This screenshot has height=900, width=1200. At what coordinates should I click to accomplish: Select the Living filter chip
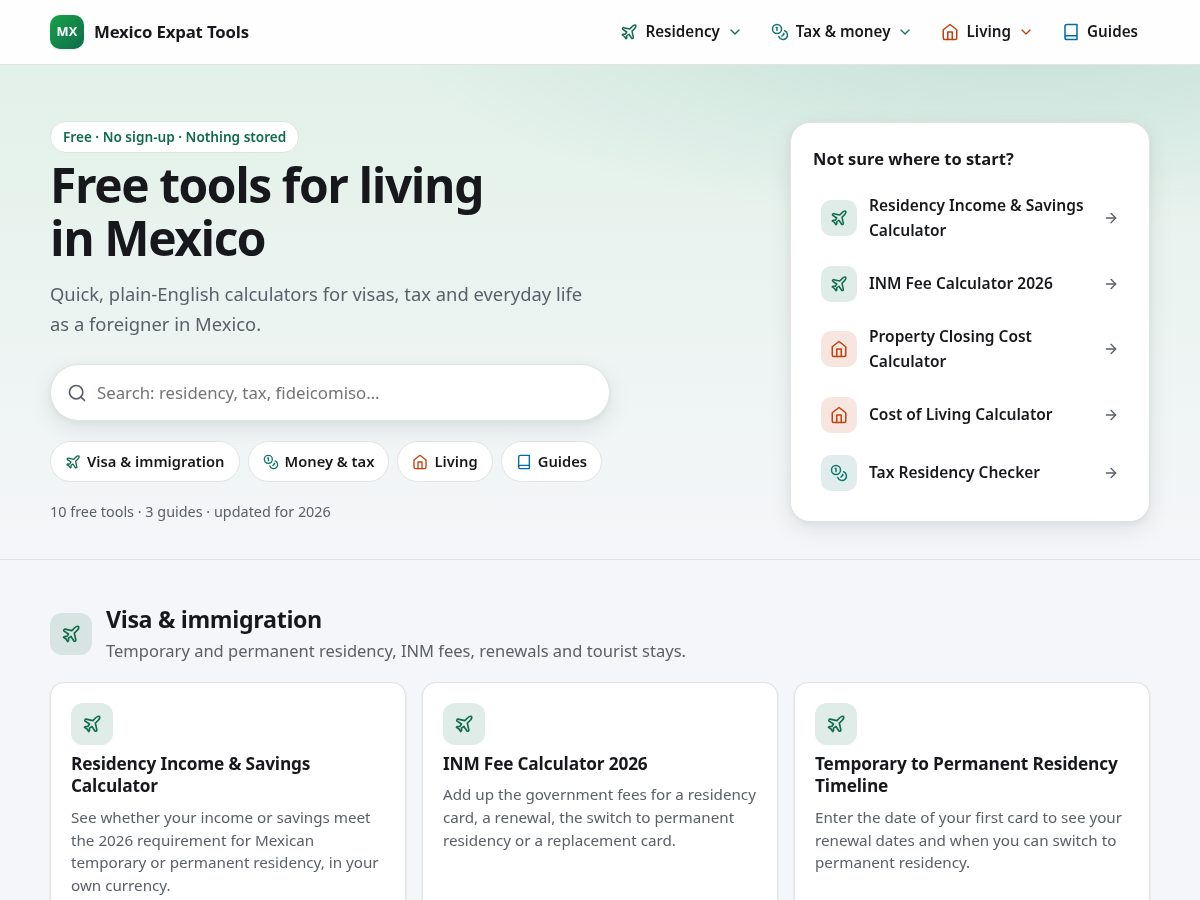pos(445,462)
